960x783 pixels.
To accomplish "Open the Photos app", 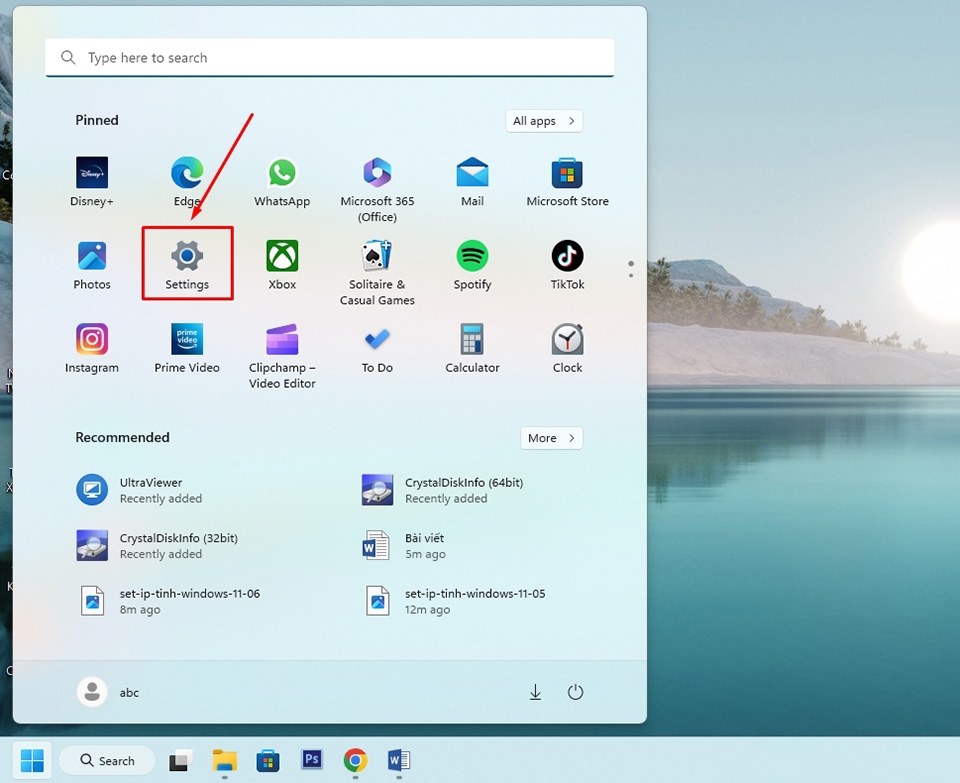I will click(x=91, y=263).
